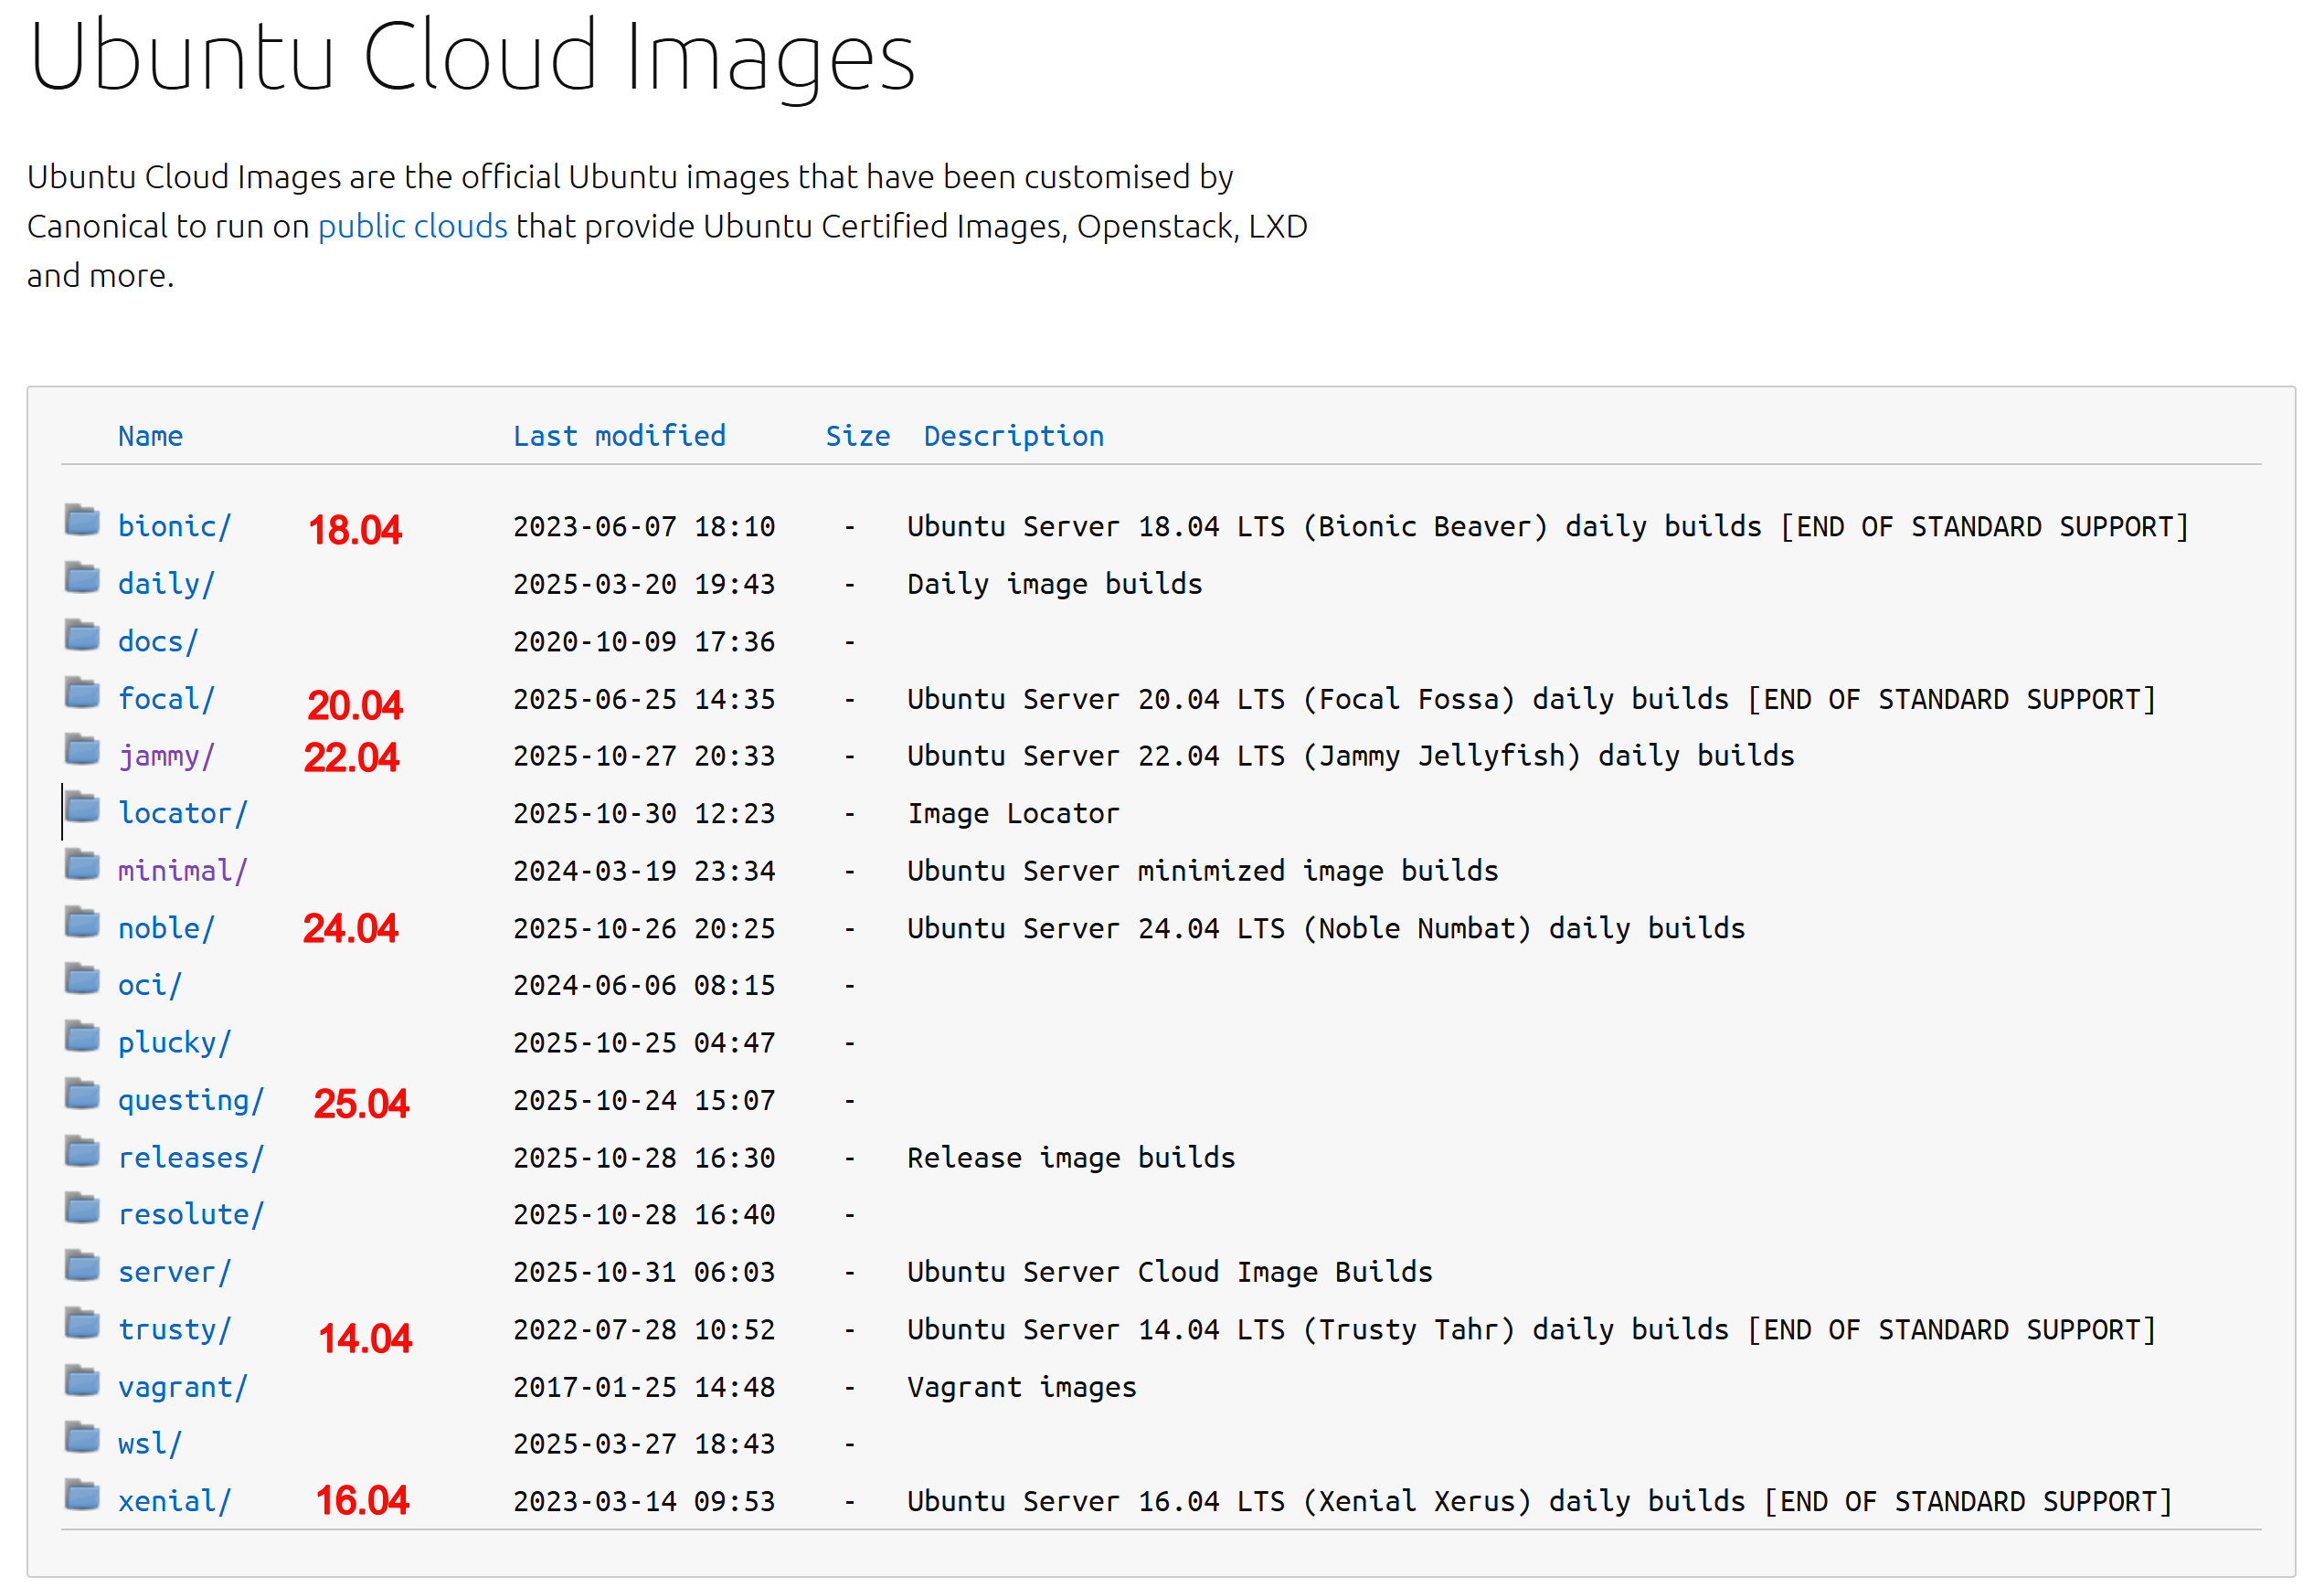Click the folder icon next to wsl/
Viewport: 2324px width, 1587px height.
click(x=82, y=1439)
